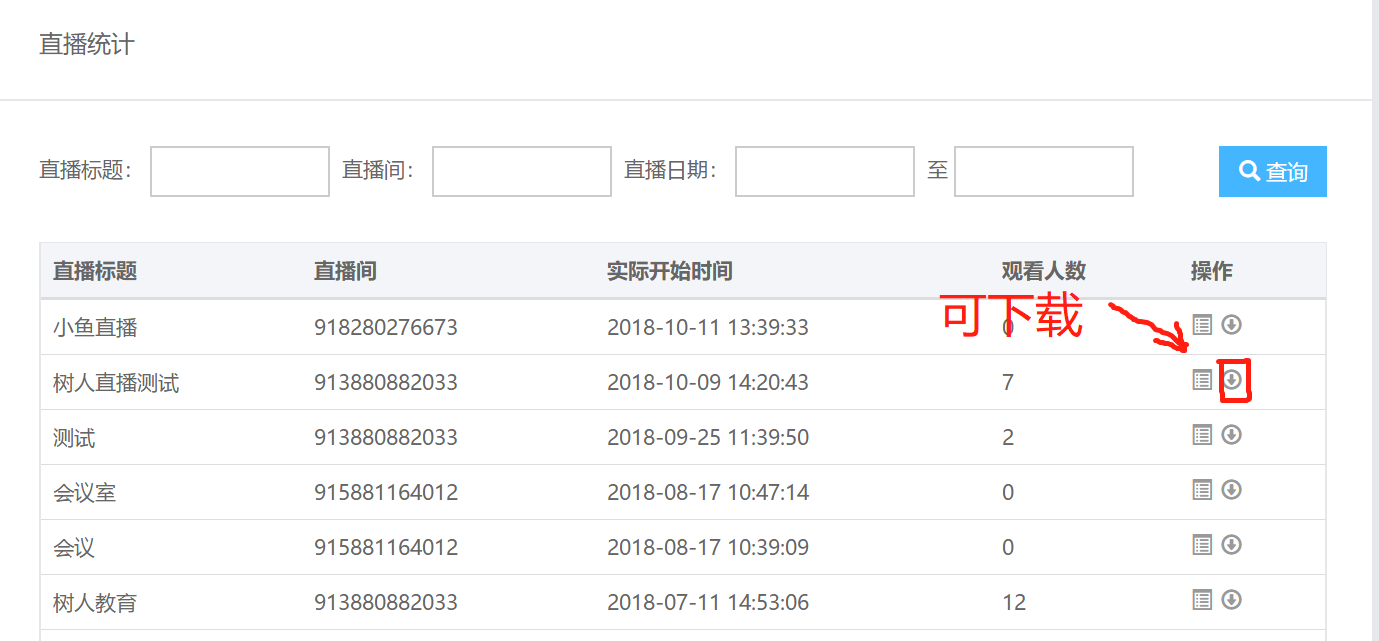This screenshot has width=1379, height=641.
Task: Select the 直播标题 input field
Action: 239,171
